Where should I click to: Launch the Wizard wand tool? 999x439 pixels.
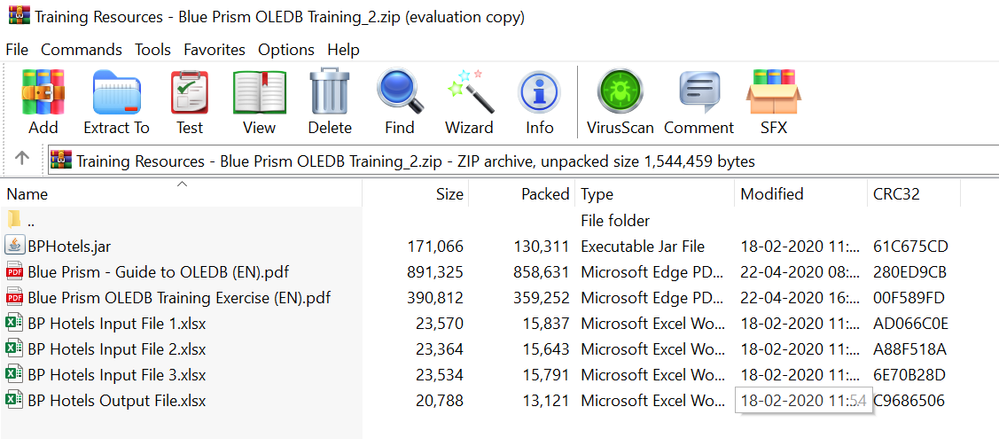(470, 91)
